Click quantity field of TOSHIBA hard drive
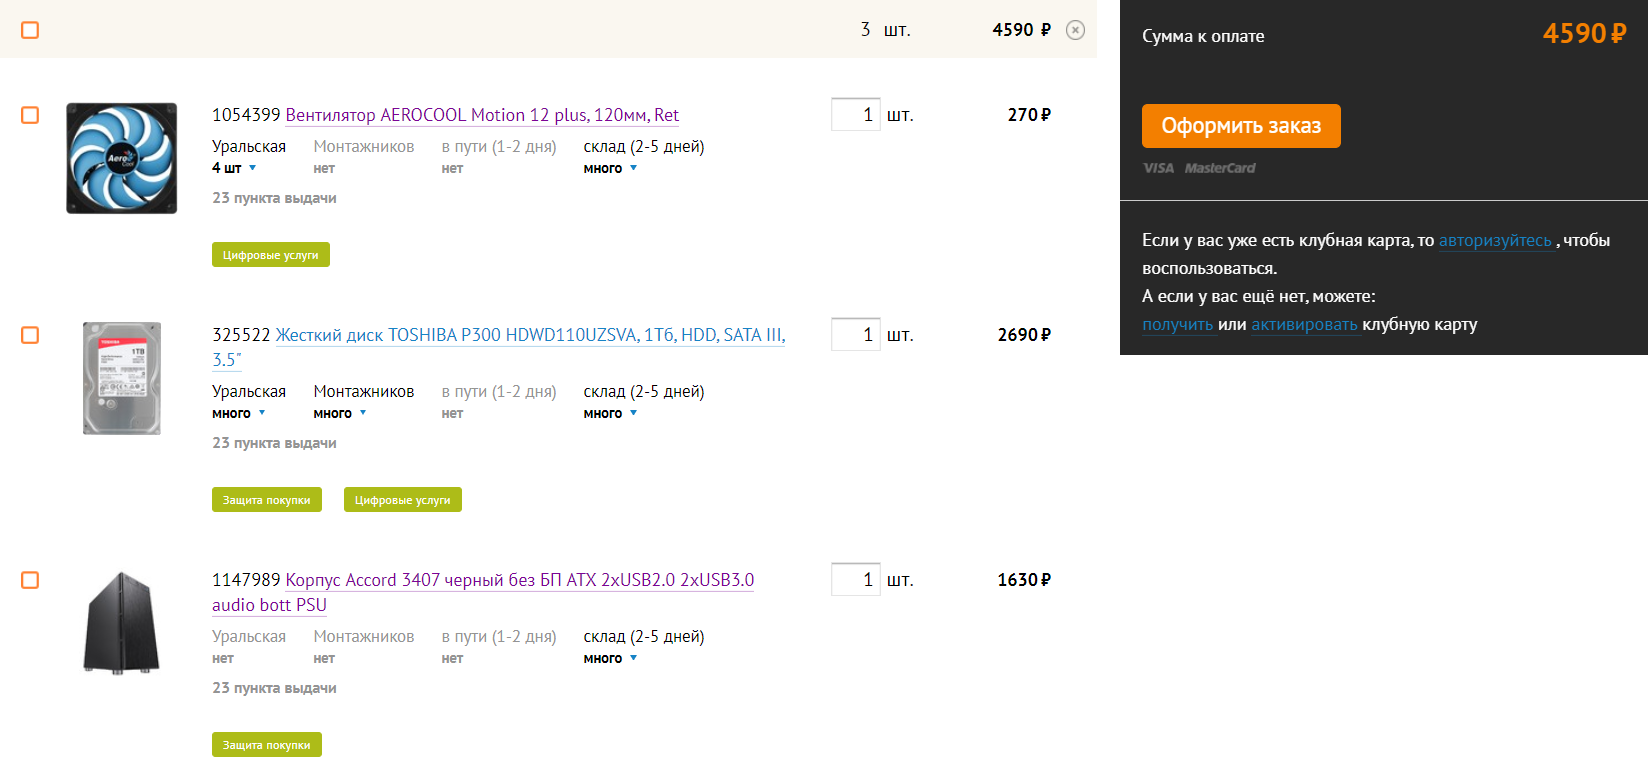Image resolution: width=1648 pixels, height=762 pixels. pos(855,335)
